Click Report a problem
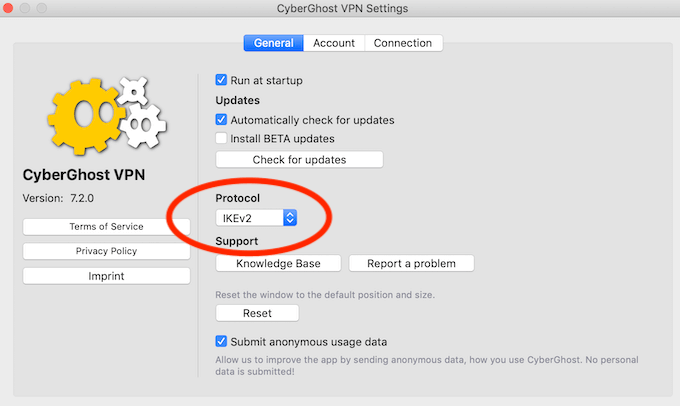Viewport: 680px width, 406px height. (x=411, y=264)
